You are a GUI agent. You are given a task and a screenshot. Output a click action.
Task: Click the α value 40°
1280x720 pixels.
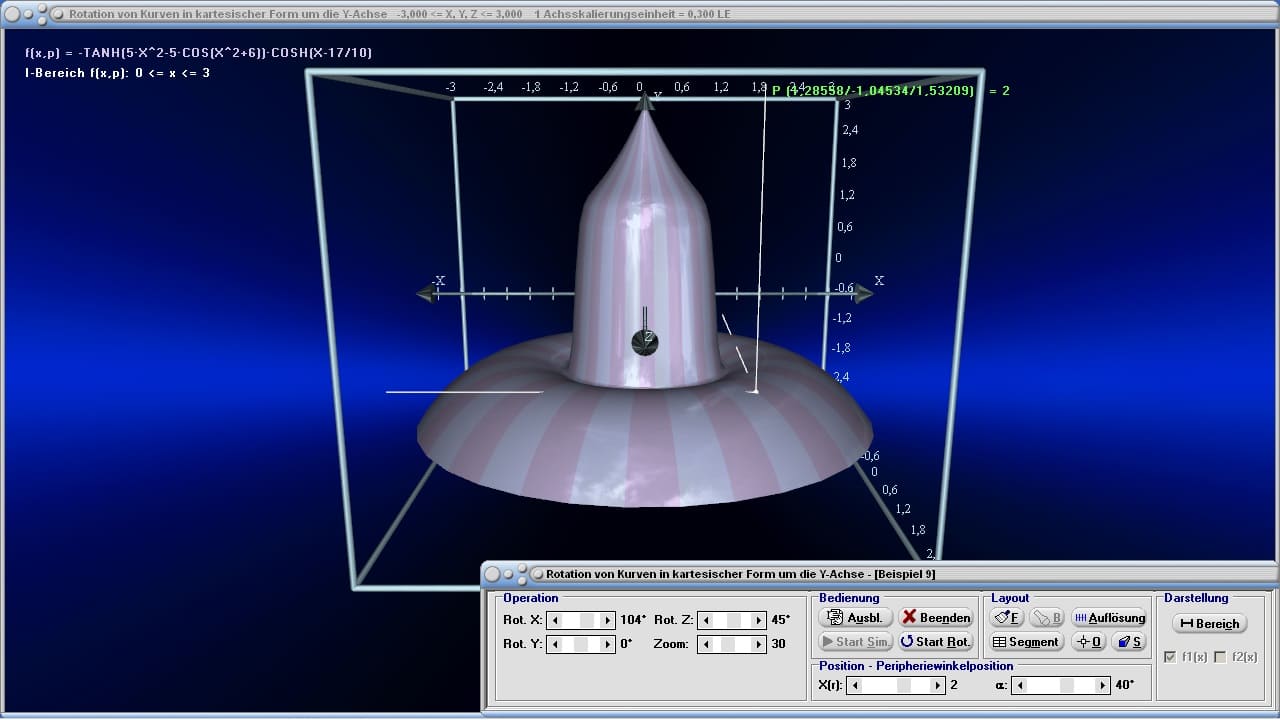[1125, 685]
